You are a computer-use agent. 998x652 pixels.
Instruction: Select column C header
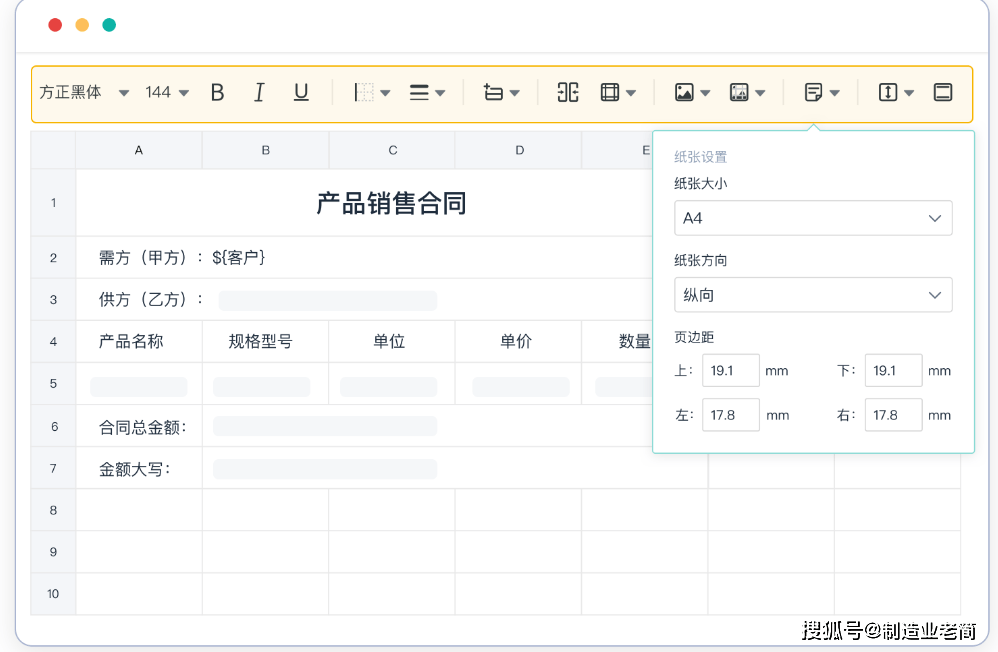pyautogui.click(x=392, y=150)
